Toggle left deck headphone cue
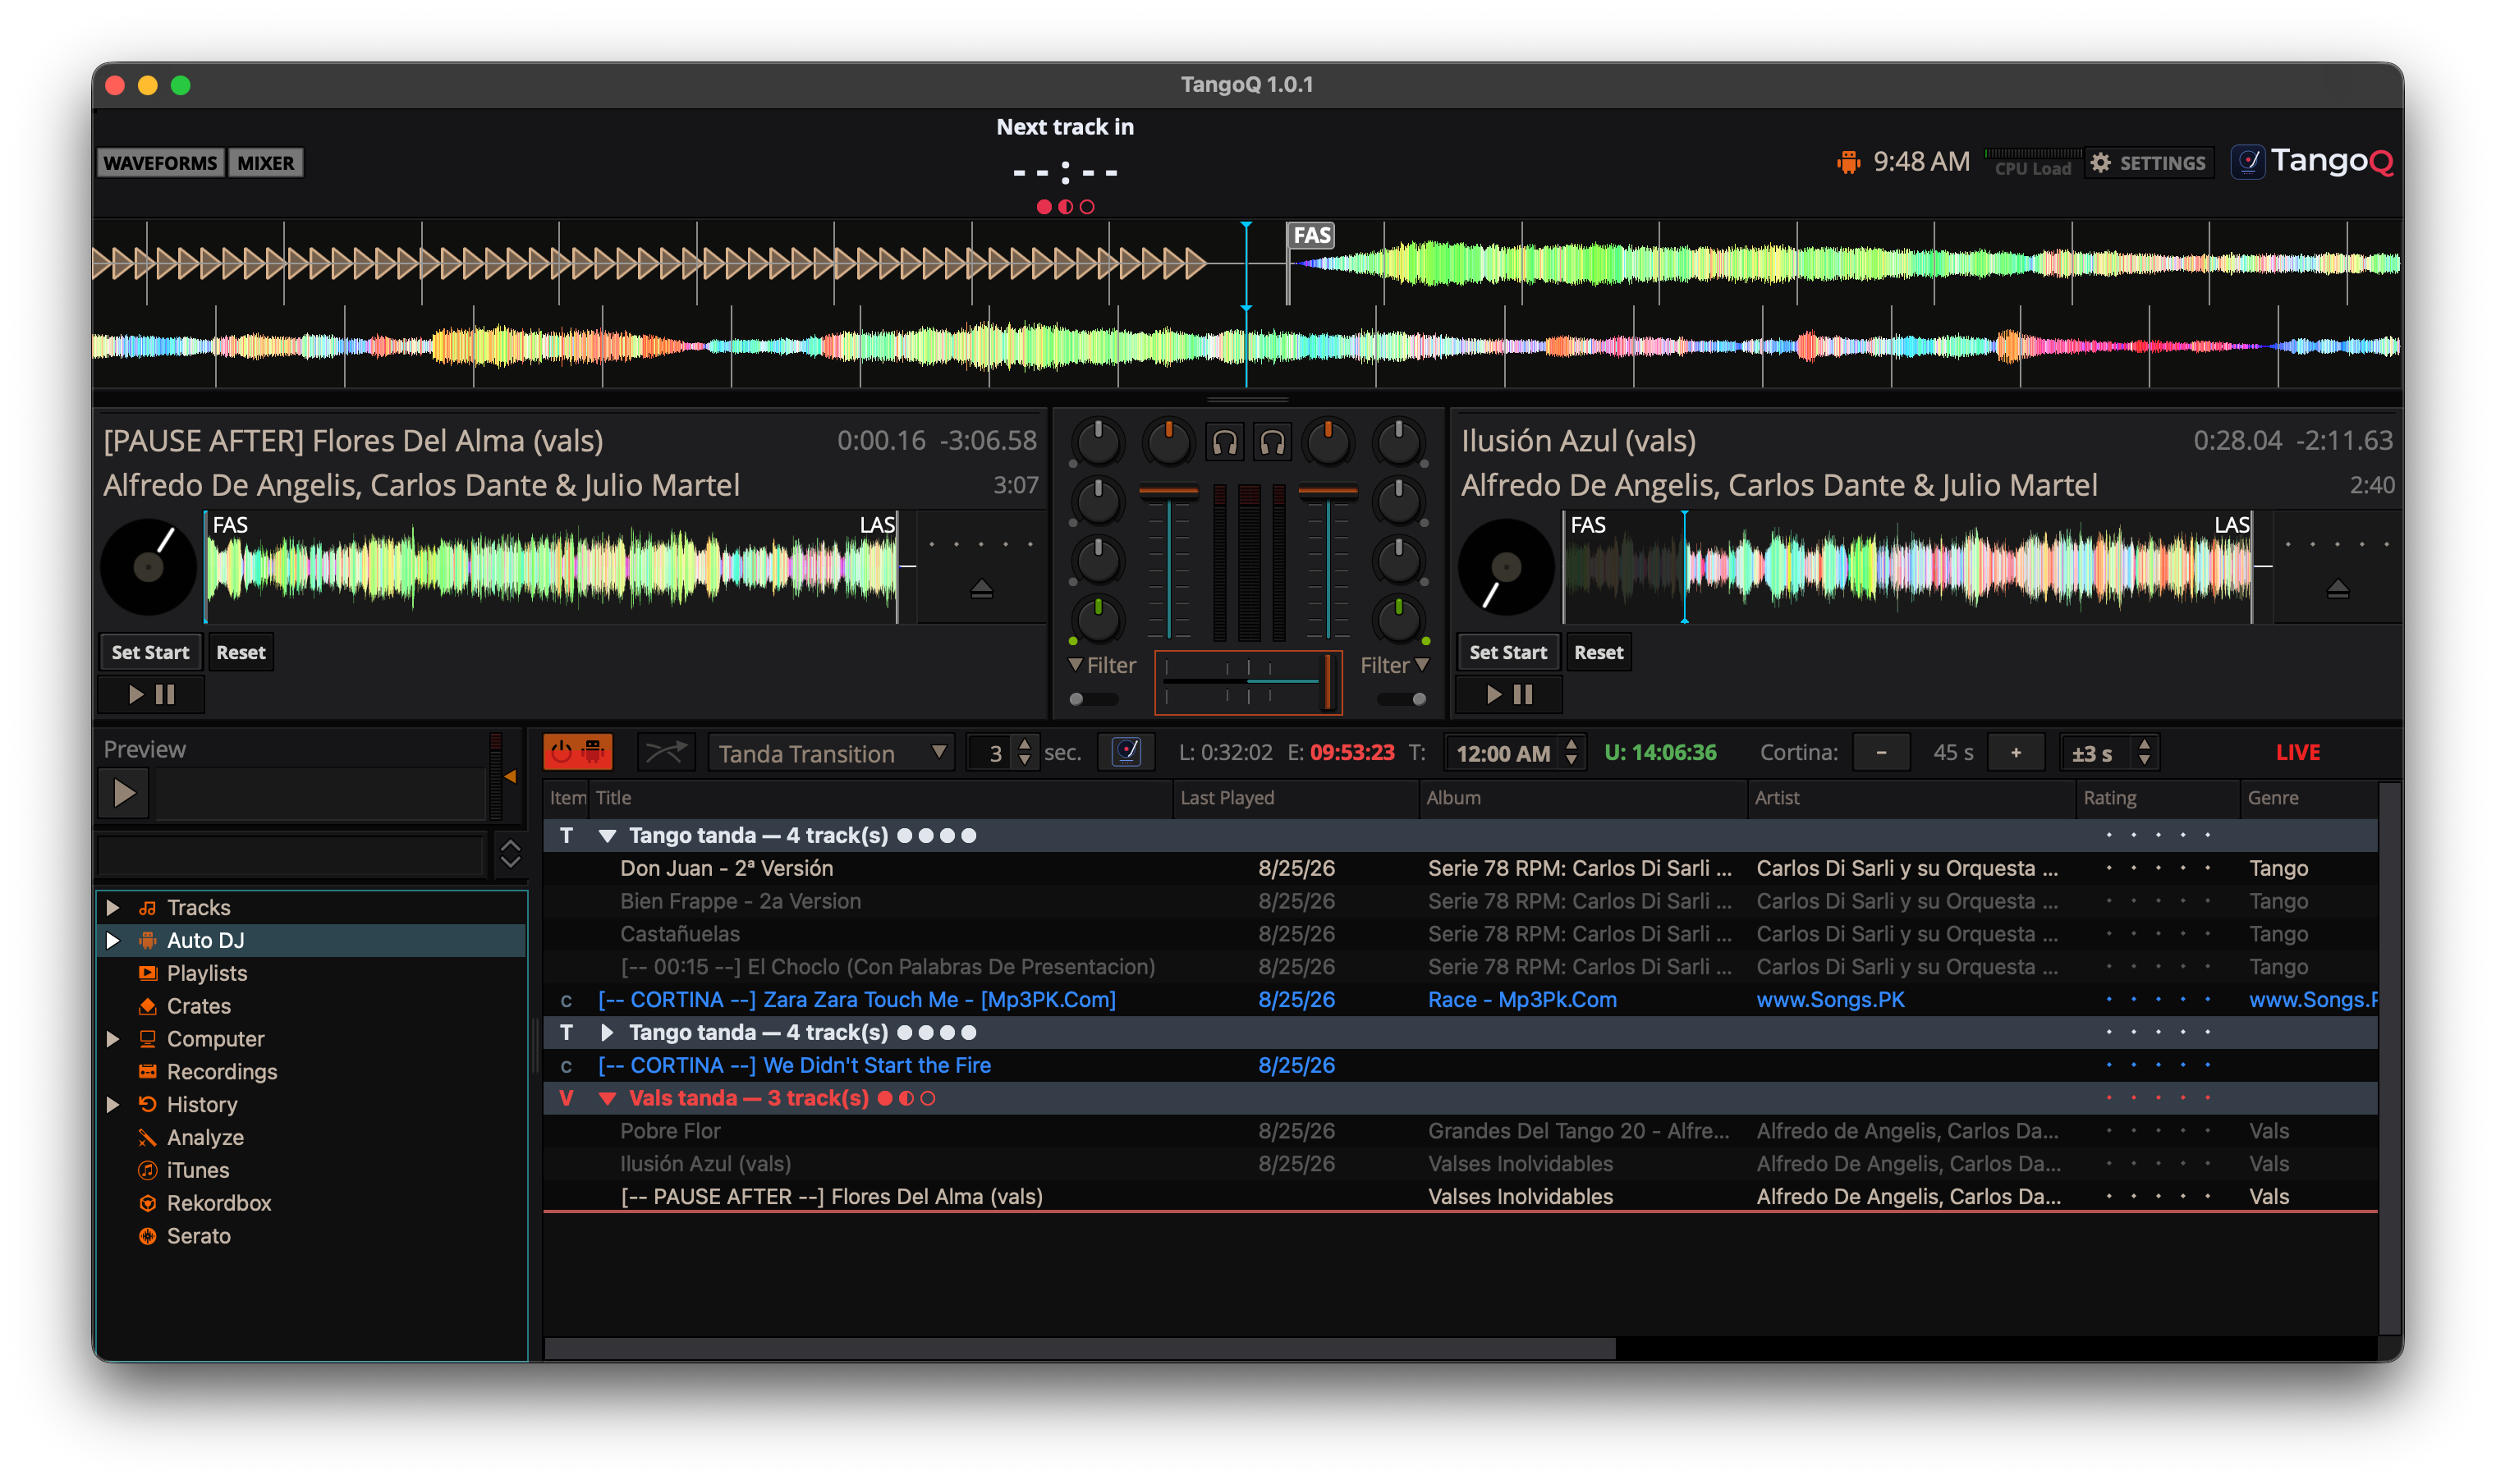 pyautogui.click(x=1224, y=442)
